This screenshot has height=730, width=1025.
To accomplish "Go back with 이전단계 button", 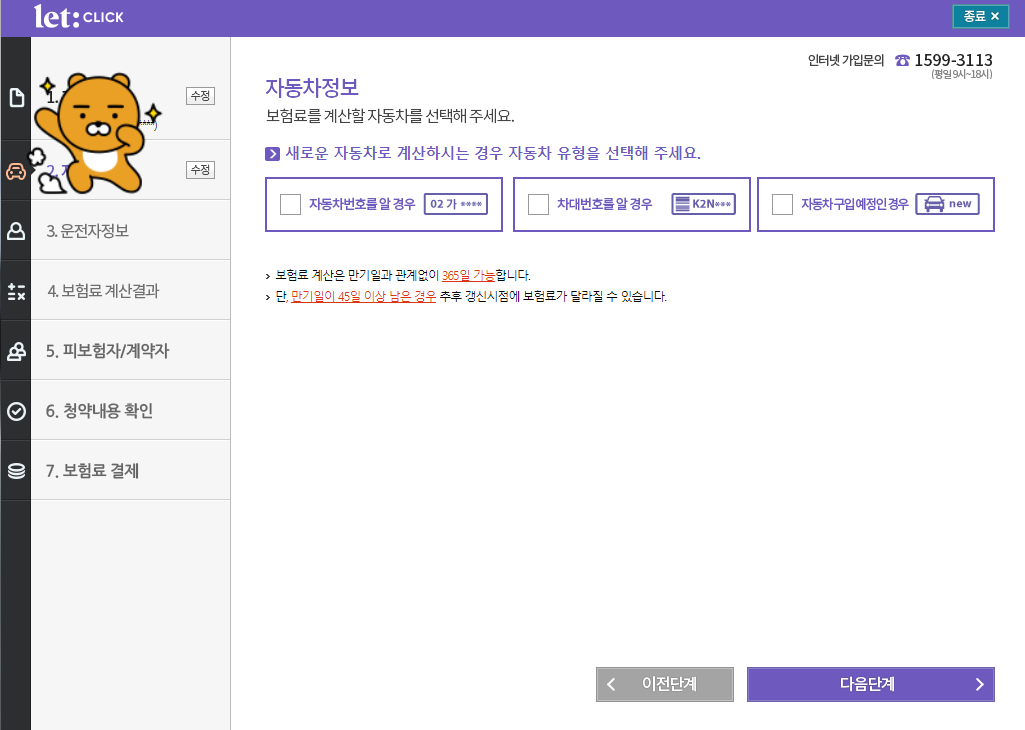I will click(x=665, y=684).
